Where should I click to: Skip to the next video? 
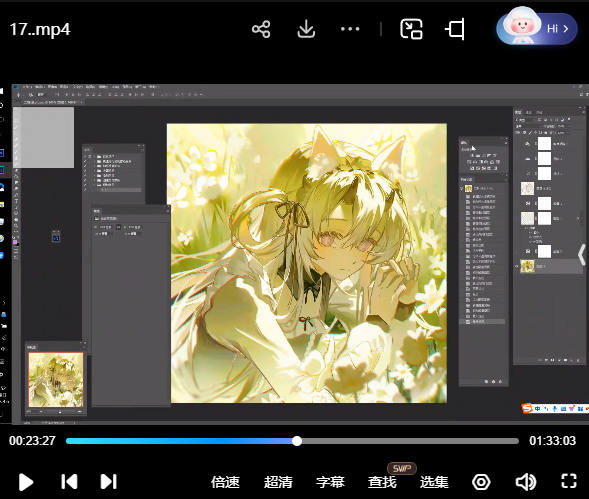click(x=109, y=482)
